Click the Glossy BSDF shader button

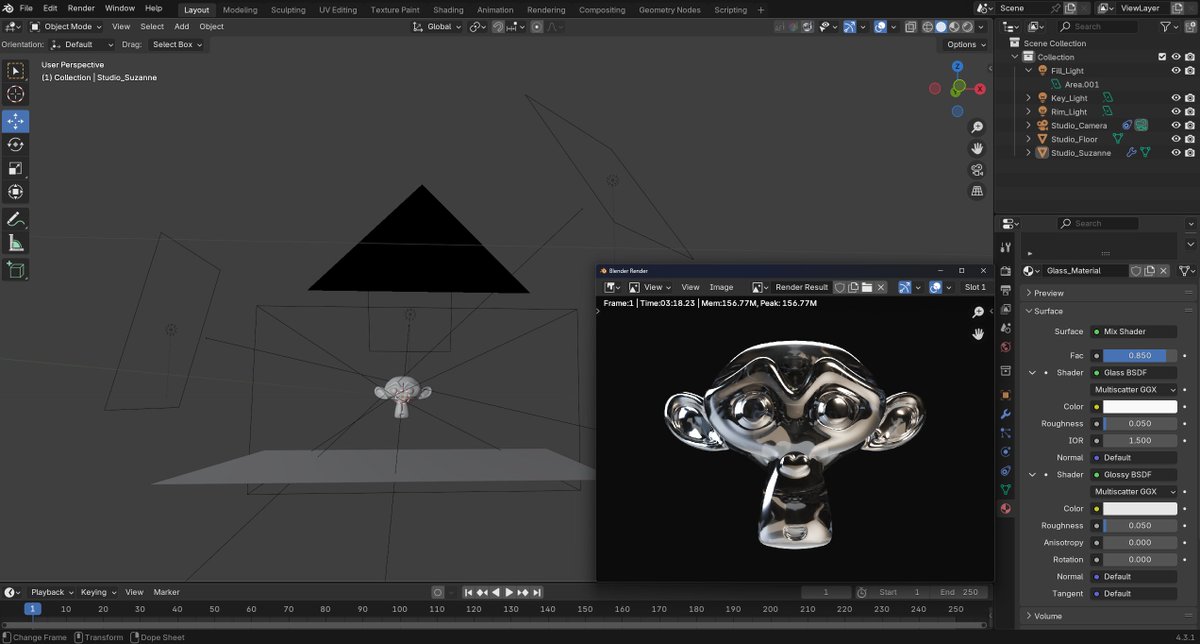[x=1134, y=475]
